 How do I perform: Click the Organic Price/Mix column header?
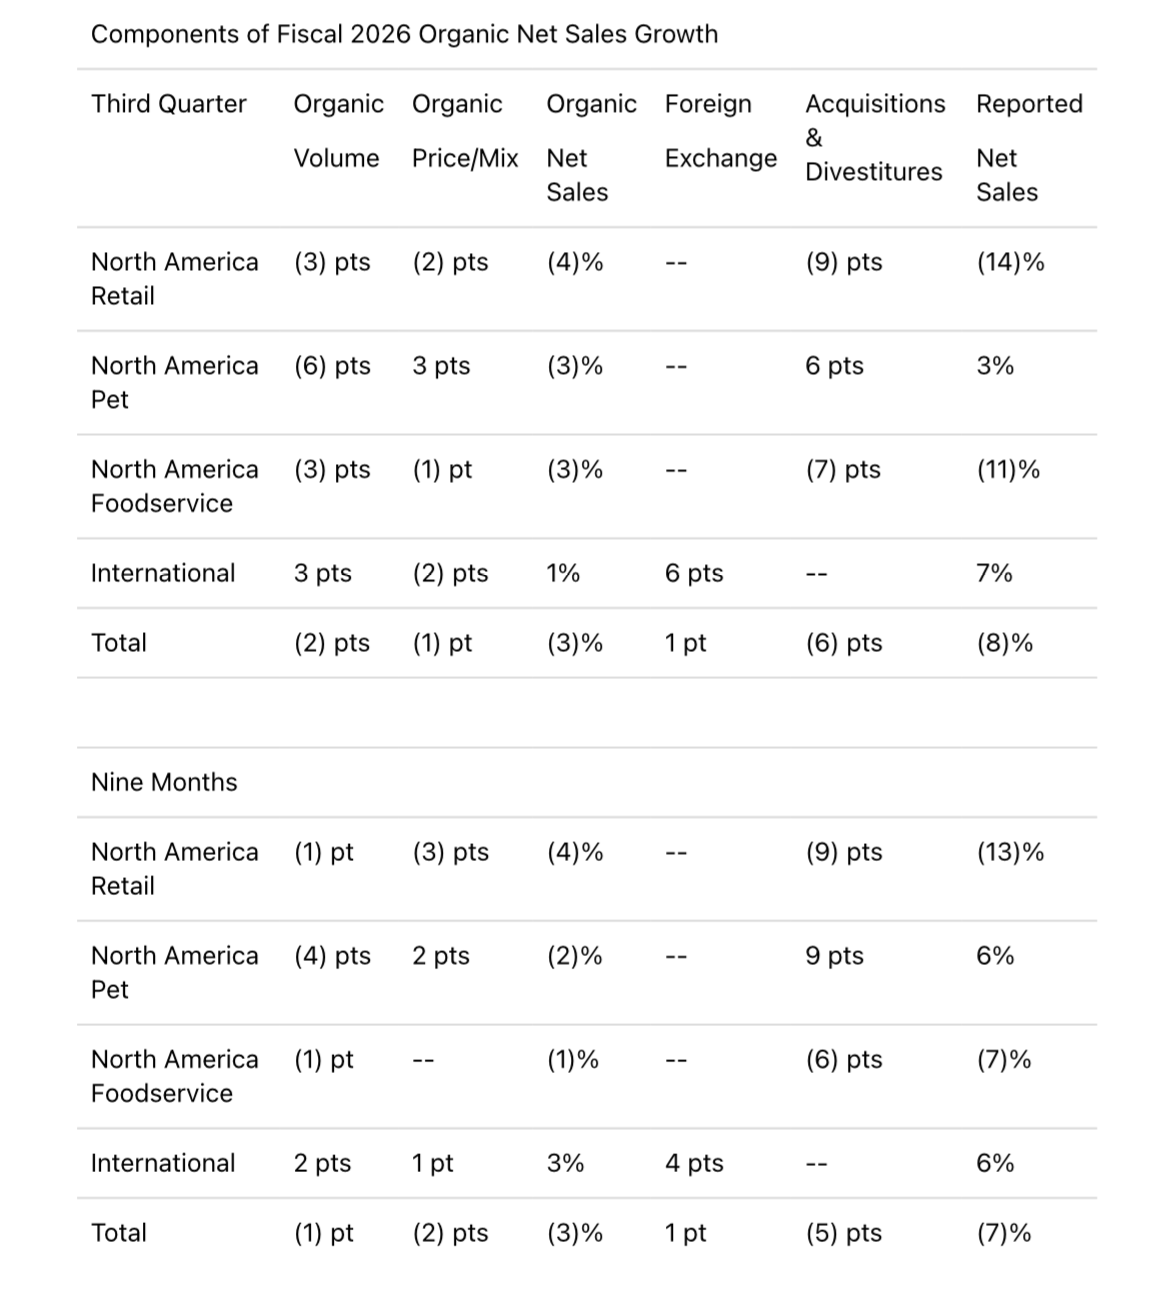(x=465, y=131)
